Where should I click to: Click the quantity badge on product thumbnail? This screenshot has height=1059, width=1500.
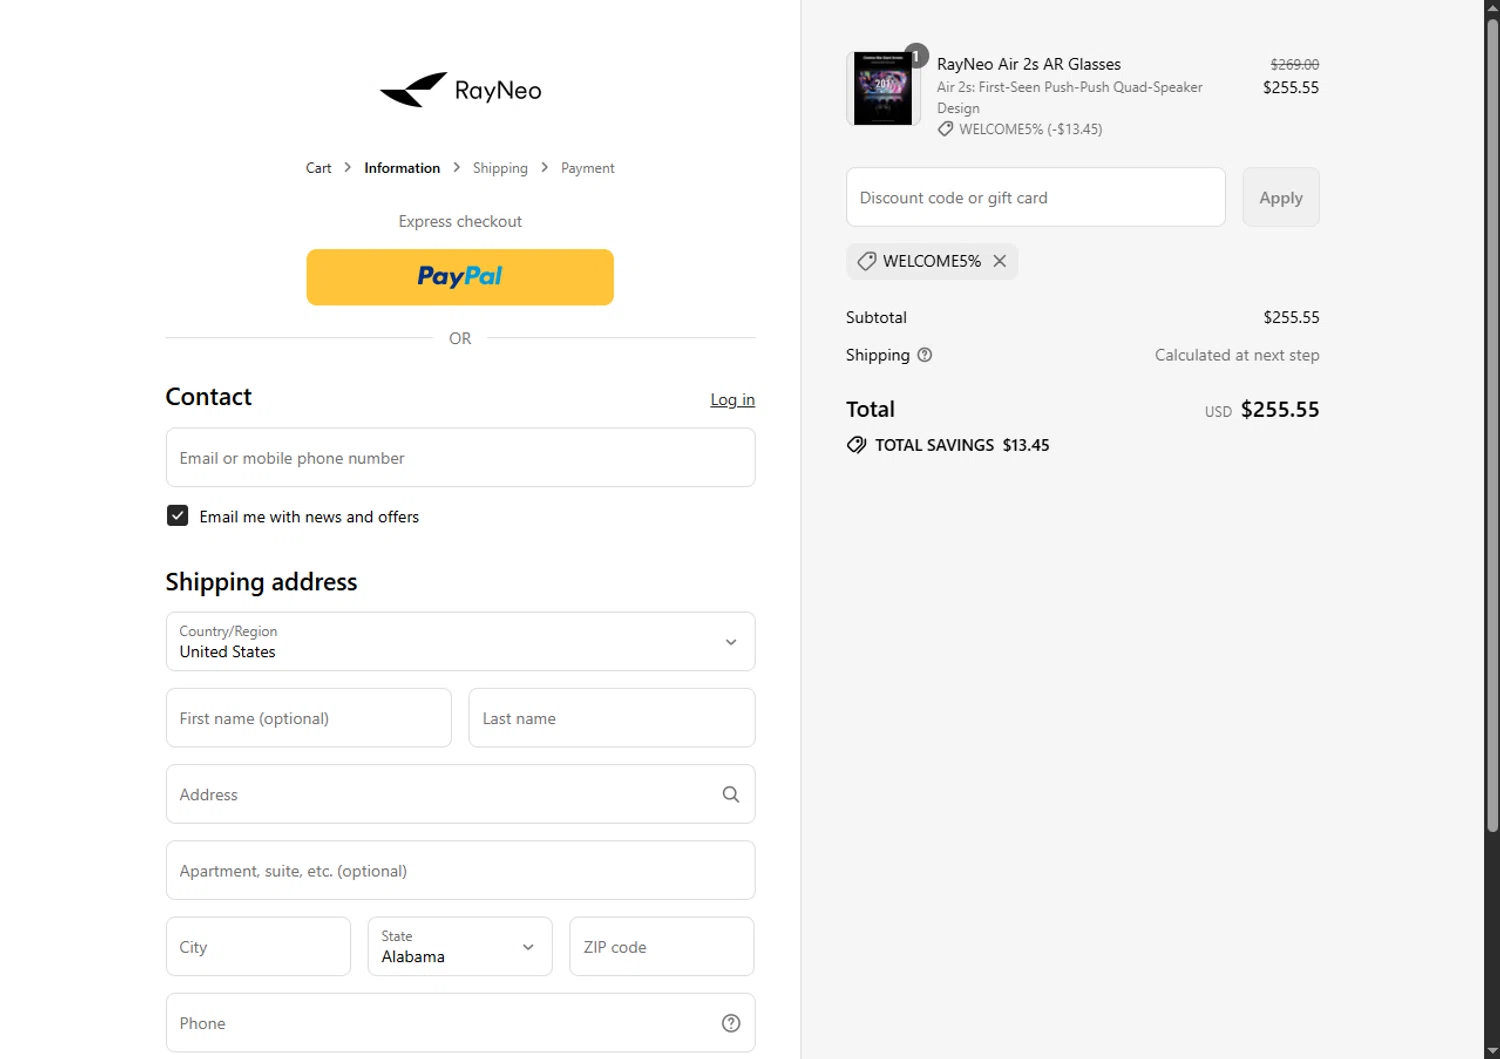916,56
